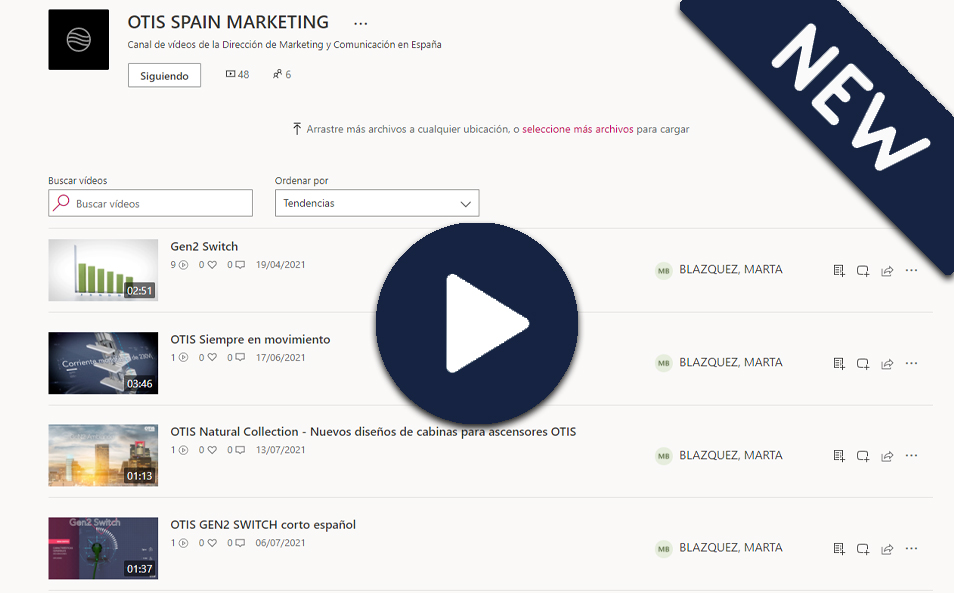The height and width of the screenshot is (593, 954).
Task: Add OTIS Siempre en movimiento to channel
Action: click(863, 363)
